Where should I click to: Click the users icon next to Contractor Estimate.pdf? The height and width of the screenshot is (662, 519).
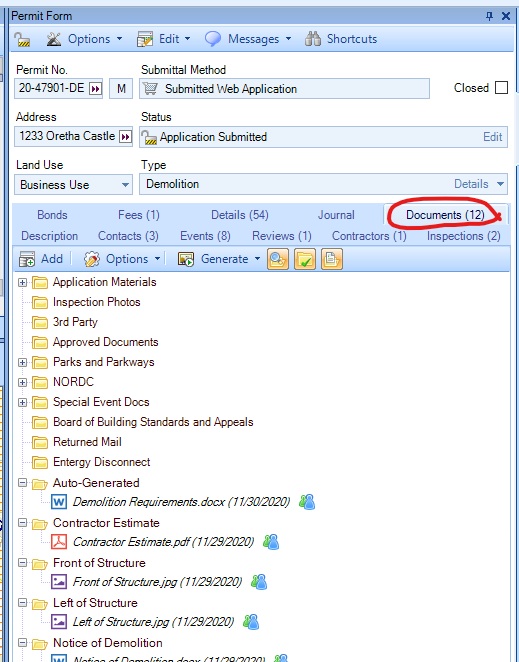tap(271, 542)
